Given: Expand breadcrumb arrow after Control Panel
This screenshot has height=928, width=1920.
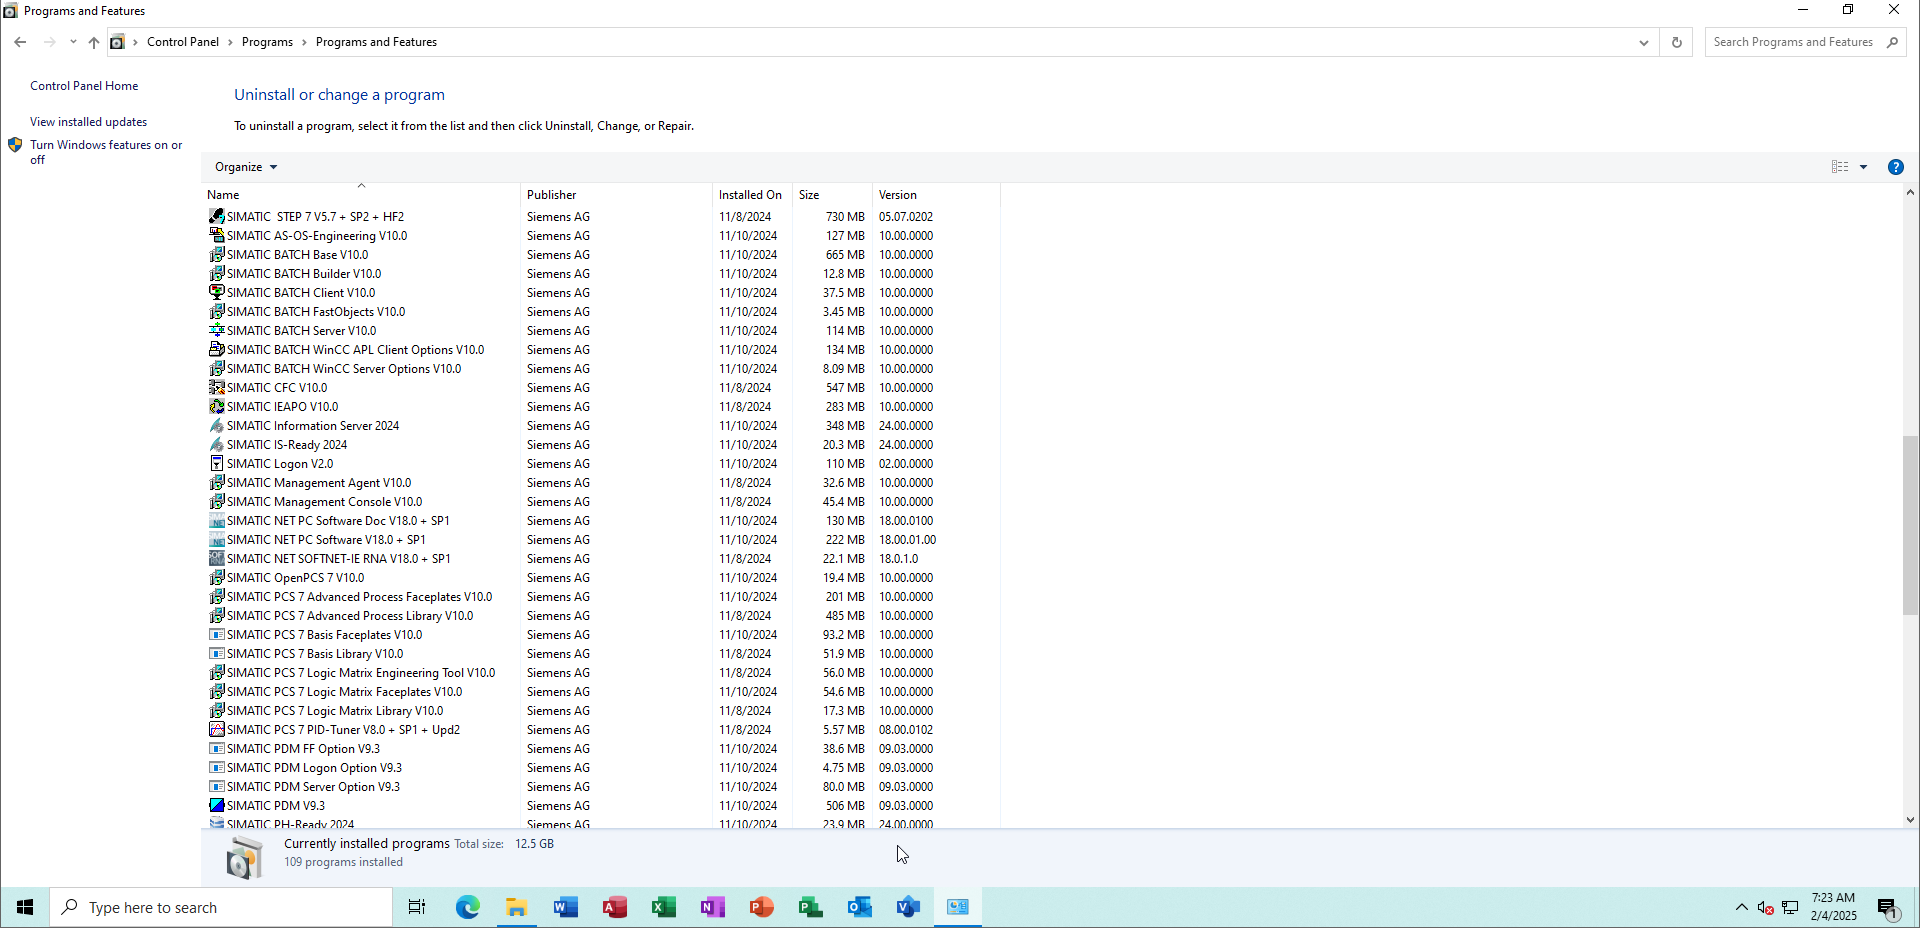Looking at the screenshot, I should pyautogui.click(x=230, y=42).
